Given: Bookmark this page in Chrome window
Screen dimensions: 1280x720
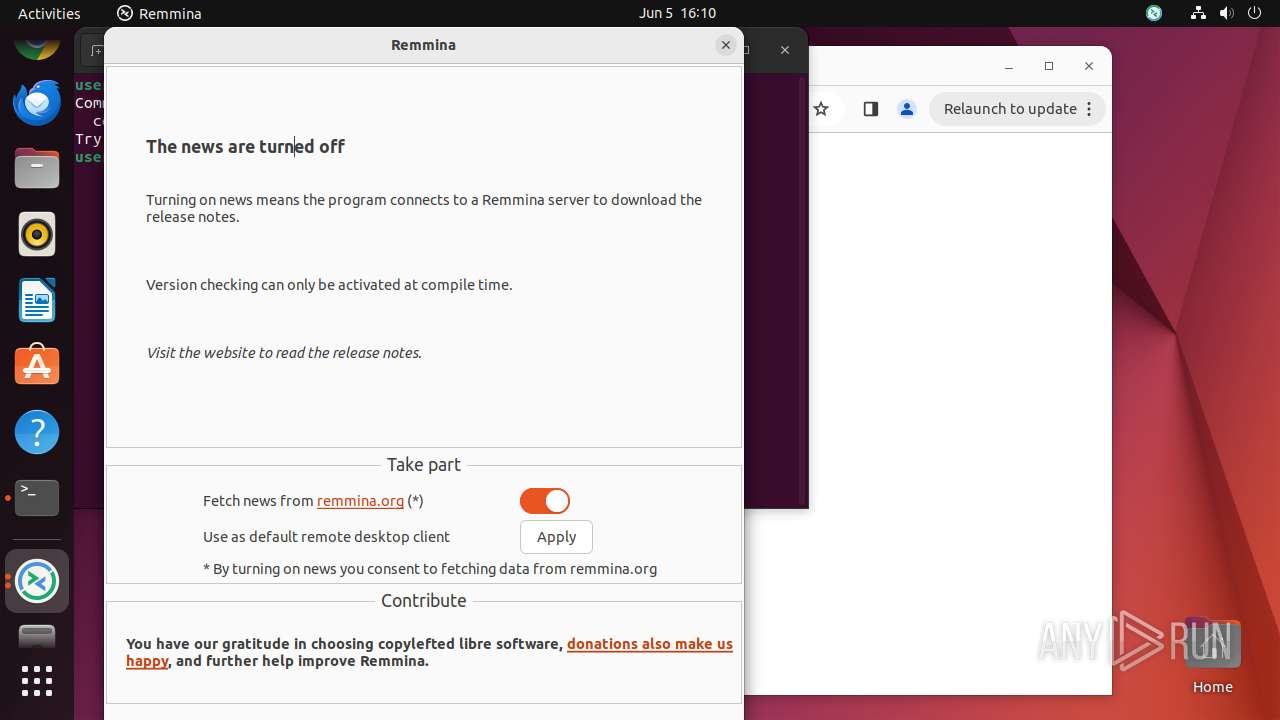Looking at the screenshot, I should point(821,109).
